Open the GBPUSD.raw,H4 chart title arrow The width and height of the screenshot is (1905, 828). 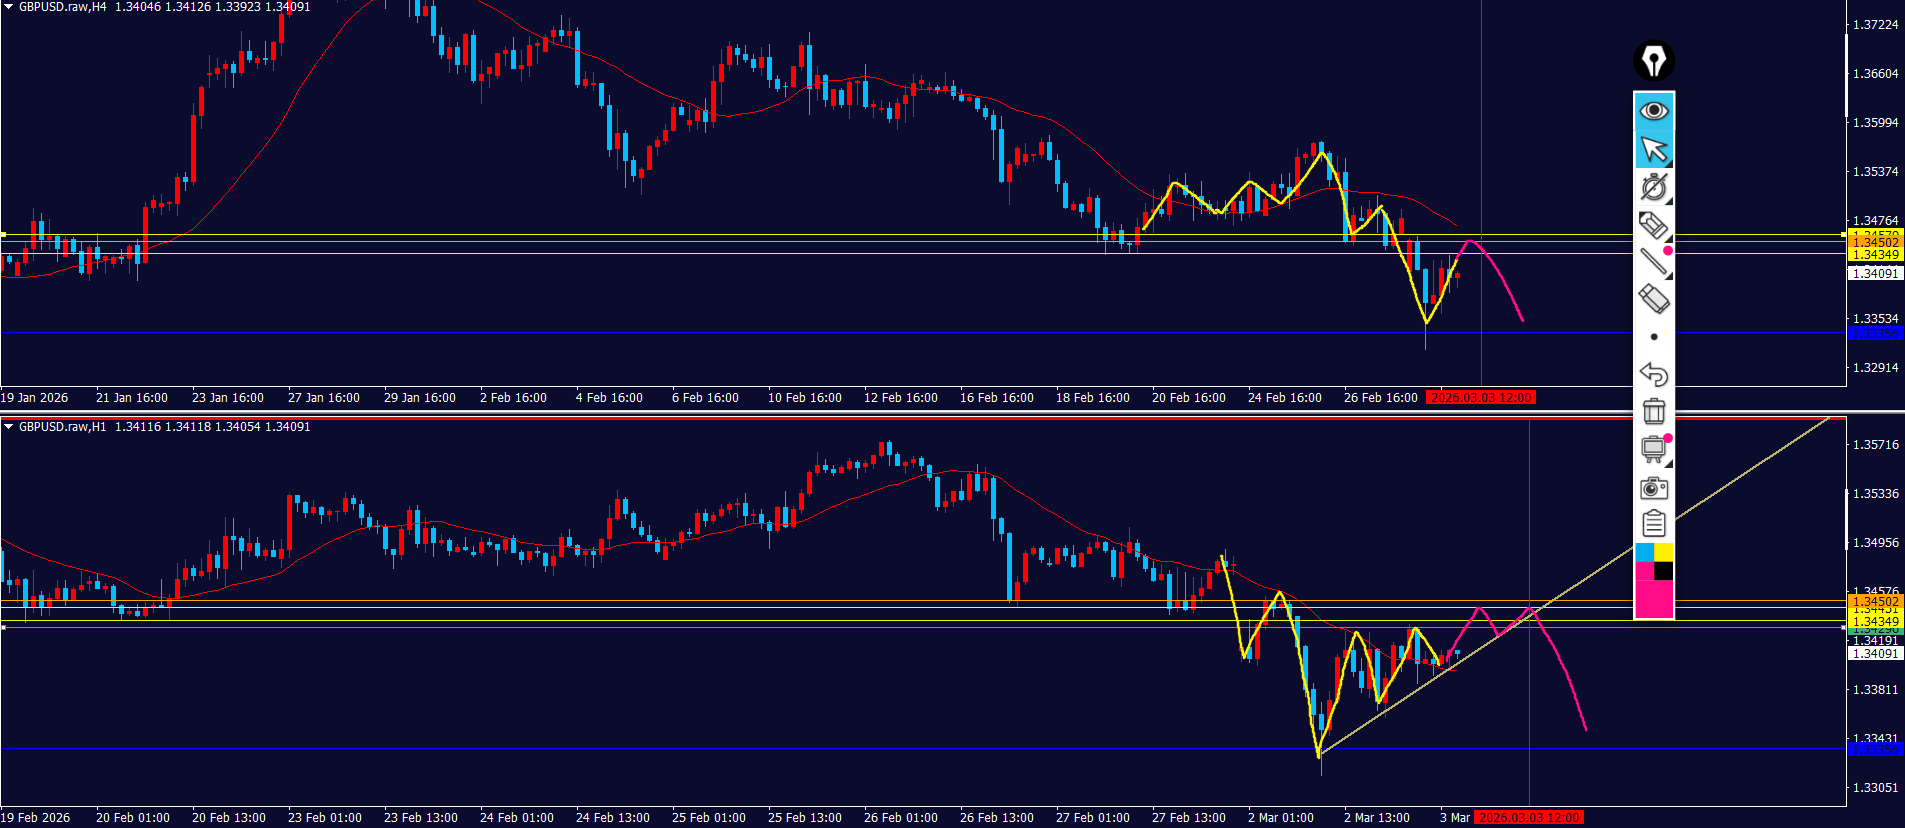[x=9, y=7]
